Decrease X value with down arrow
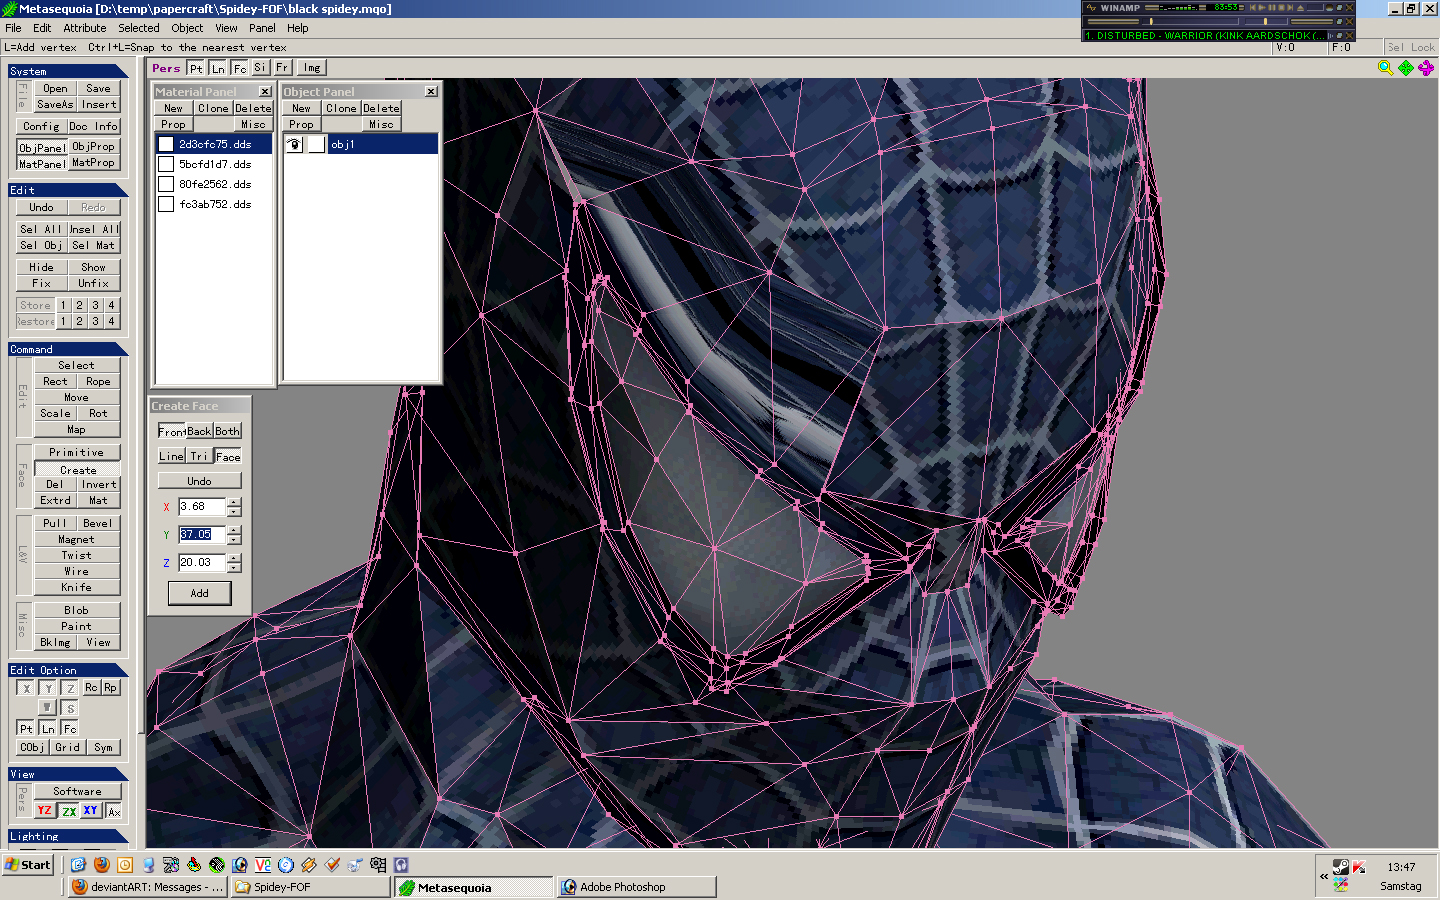The width and height of the screenshot is (1440, 900). click(x=234, y=511)
